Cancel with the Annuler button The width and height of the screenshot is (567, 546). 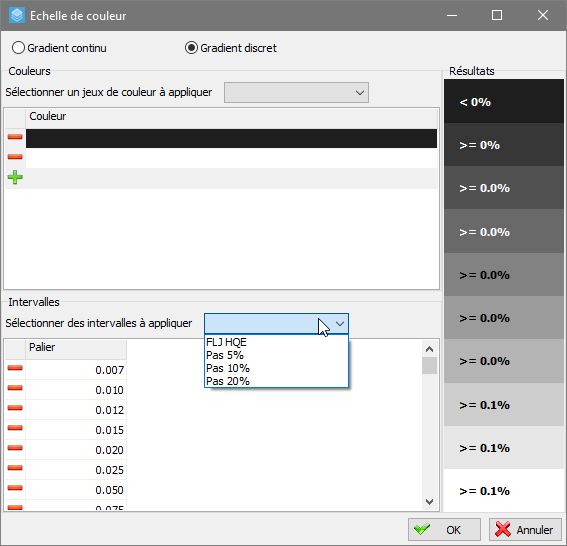click(x=526, y=530)
